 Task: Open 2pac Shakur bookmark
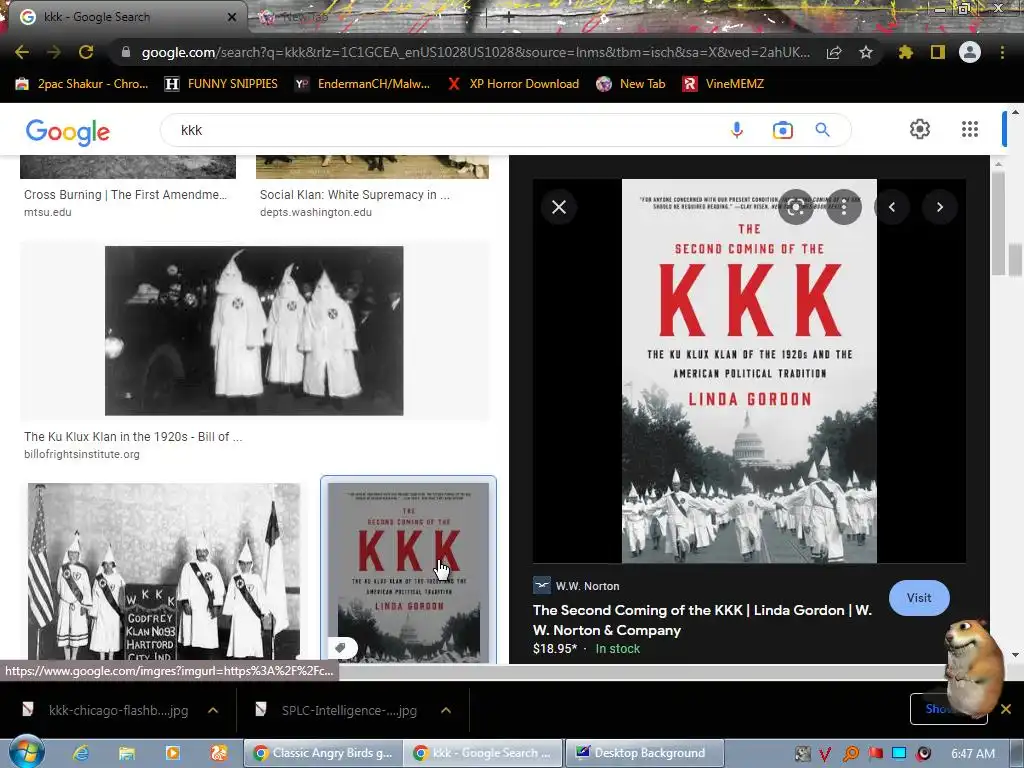[82, 84]
